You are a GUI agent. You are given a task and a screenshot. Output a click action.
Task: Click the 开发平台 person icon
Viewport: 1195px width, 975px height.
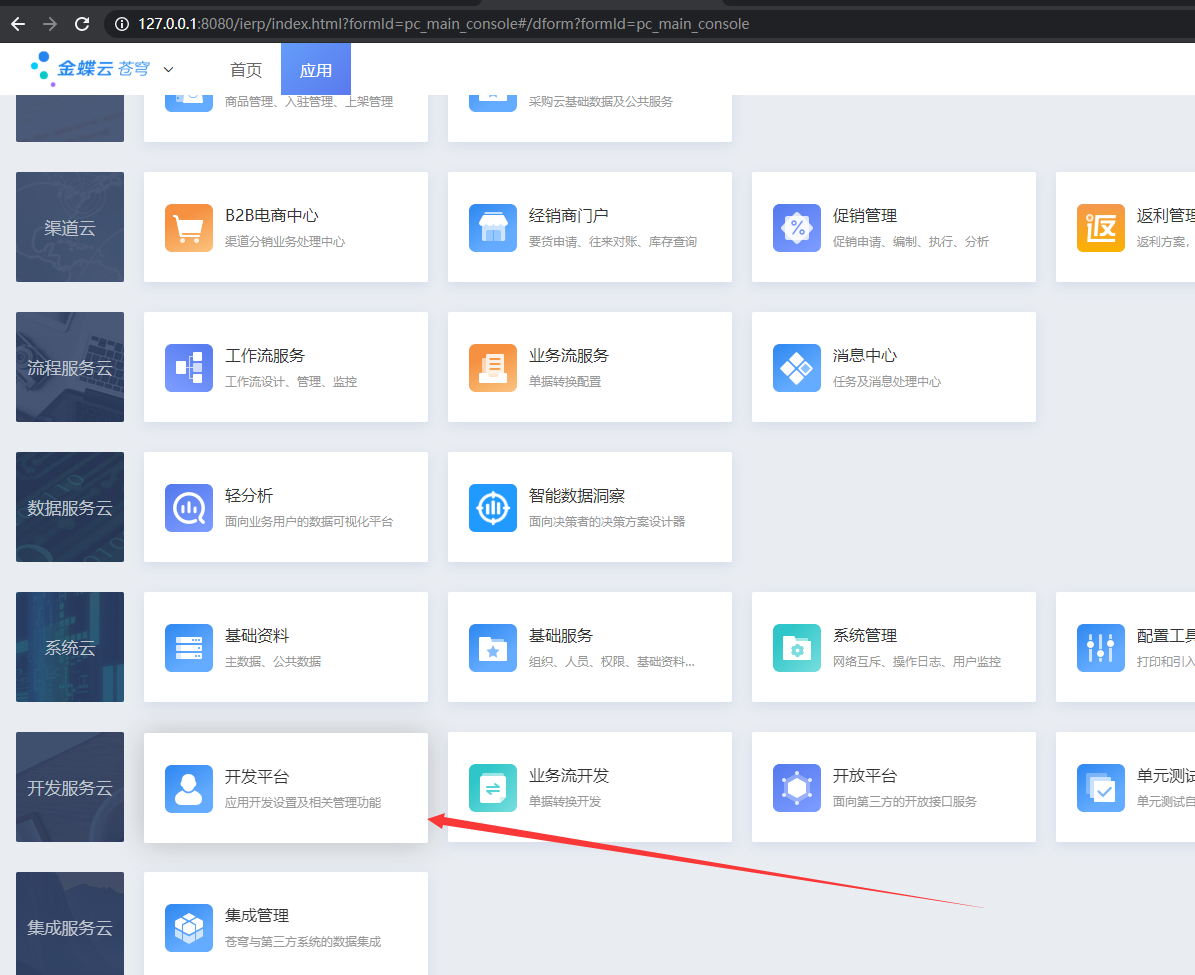(x=188, y=789)
